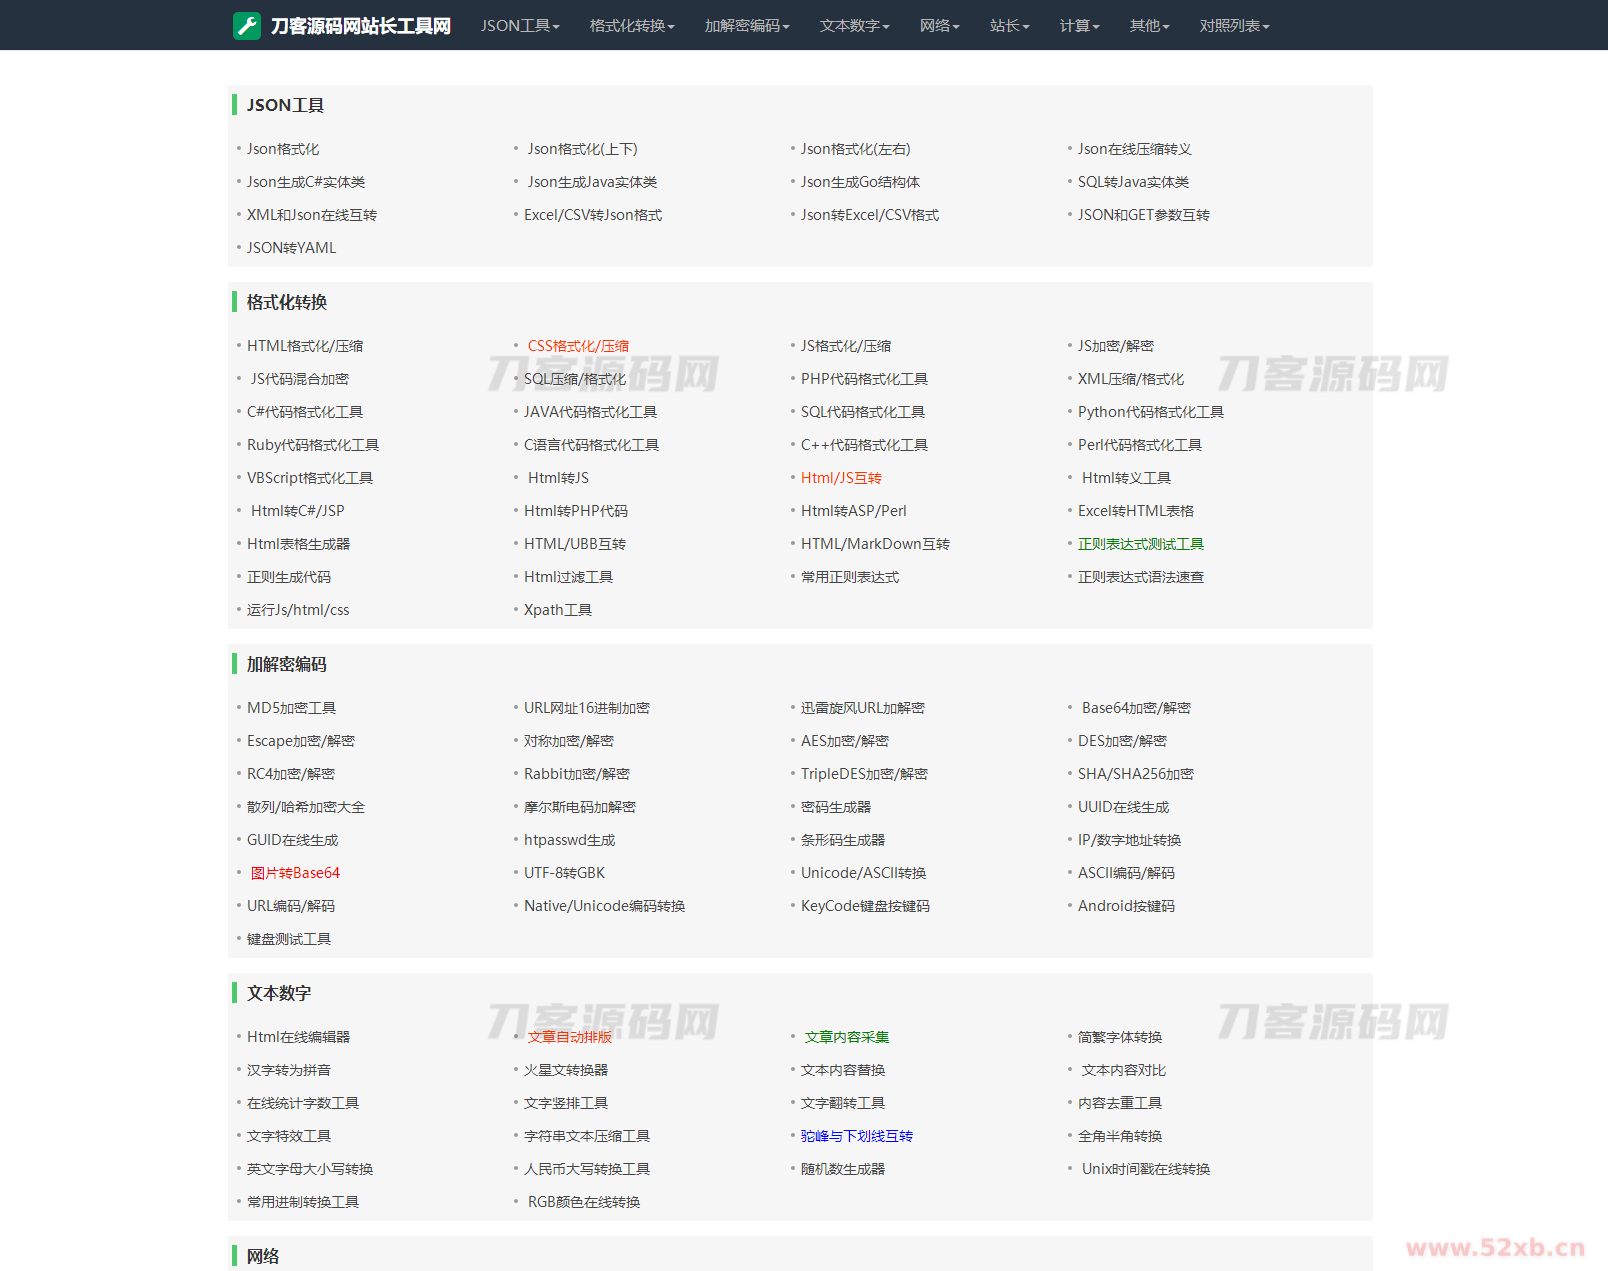Viewport: 1608px width, 1271px height.
Task: Click the 刀客源码网站长工具网 site title
Action: pyautogui.click(x=360, y=26)
